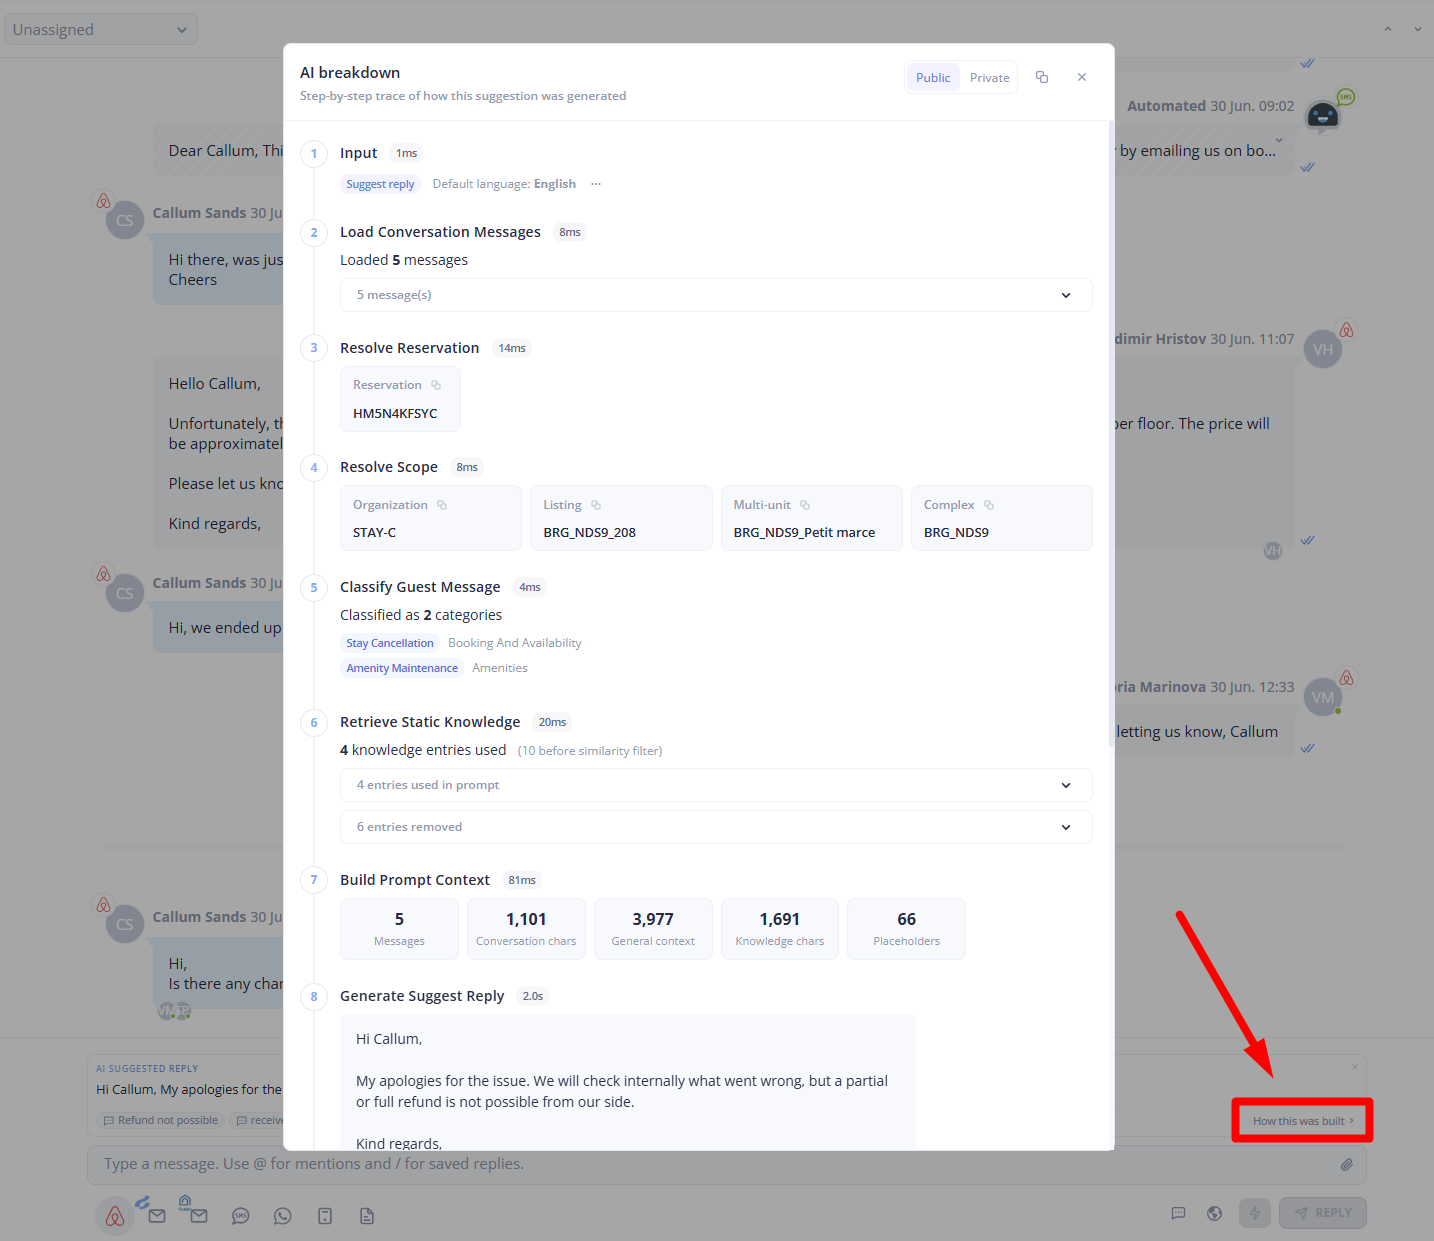Screen dimensions: 1434x1241
Task: Click the 66 Placeholders card
Action: pyautogui.click(x=906, y=929)
